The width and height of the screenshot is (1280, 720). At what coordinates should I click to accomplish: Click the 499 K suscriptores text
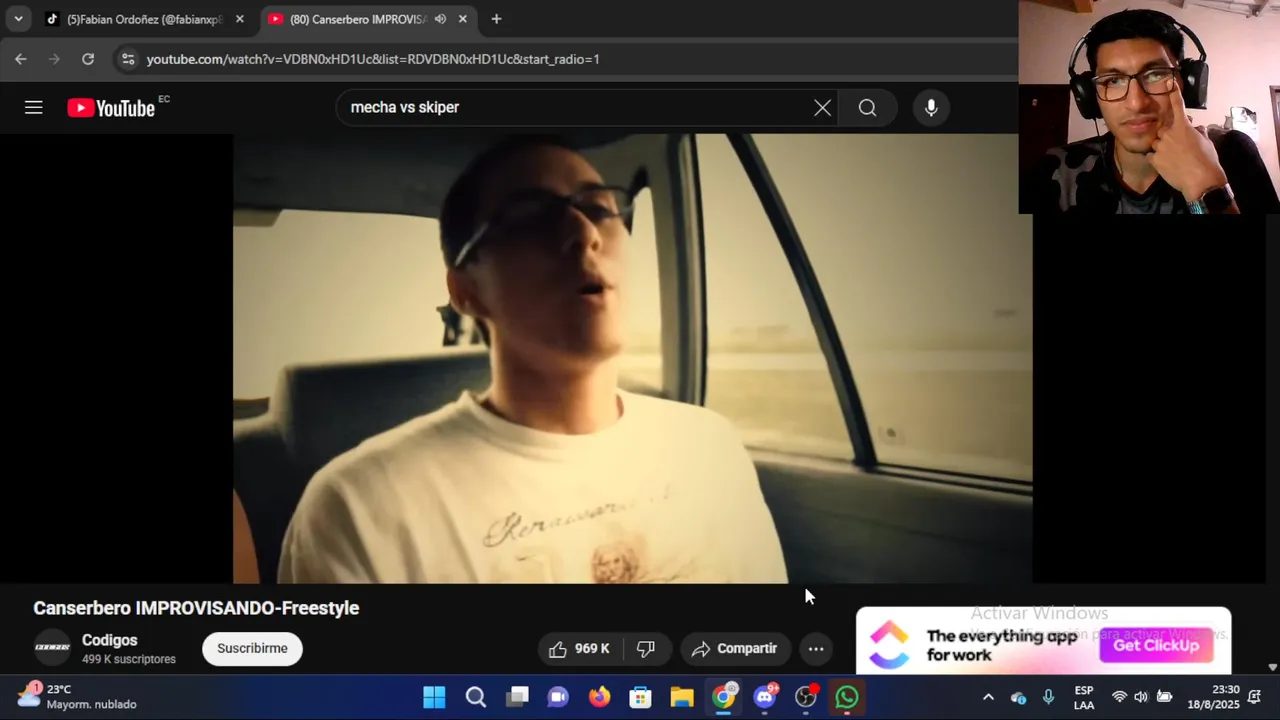point(129,660)
